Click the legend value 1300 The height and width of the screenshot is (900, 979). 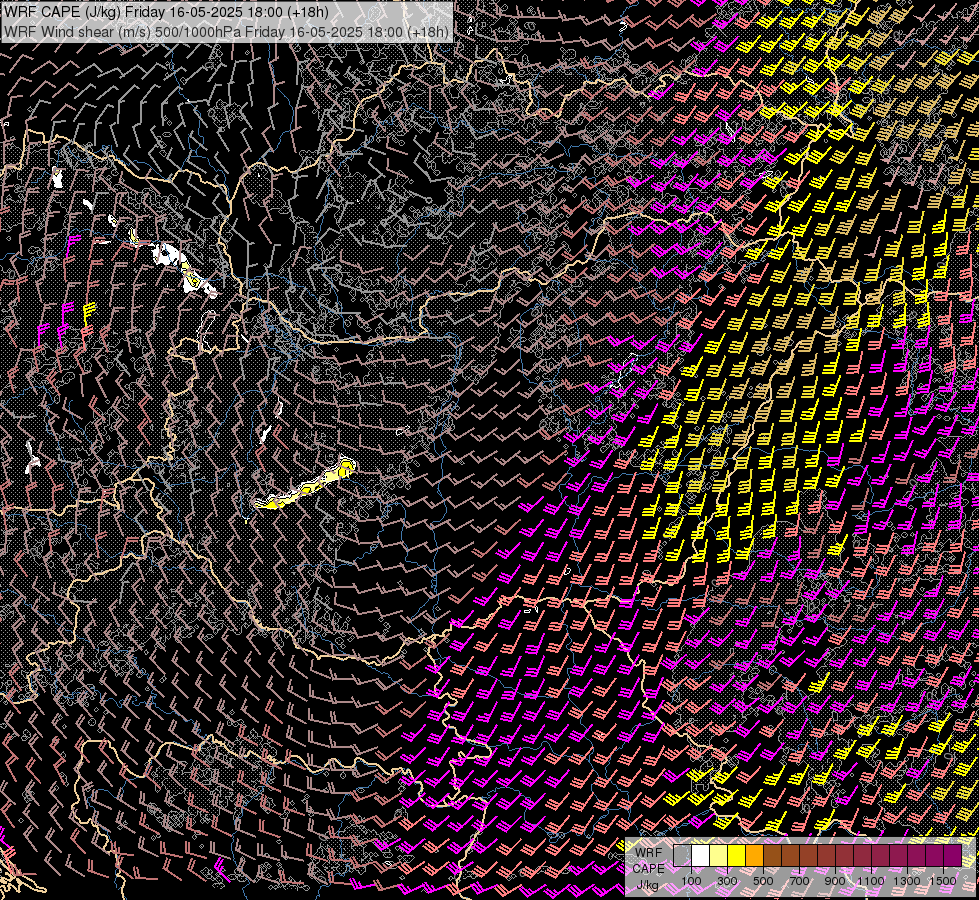coord(907,881)
